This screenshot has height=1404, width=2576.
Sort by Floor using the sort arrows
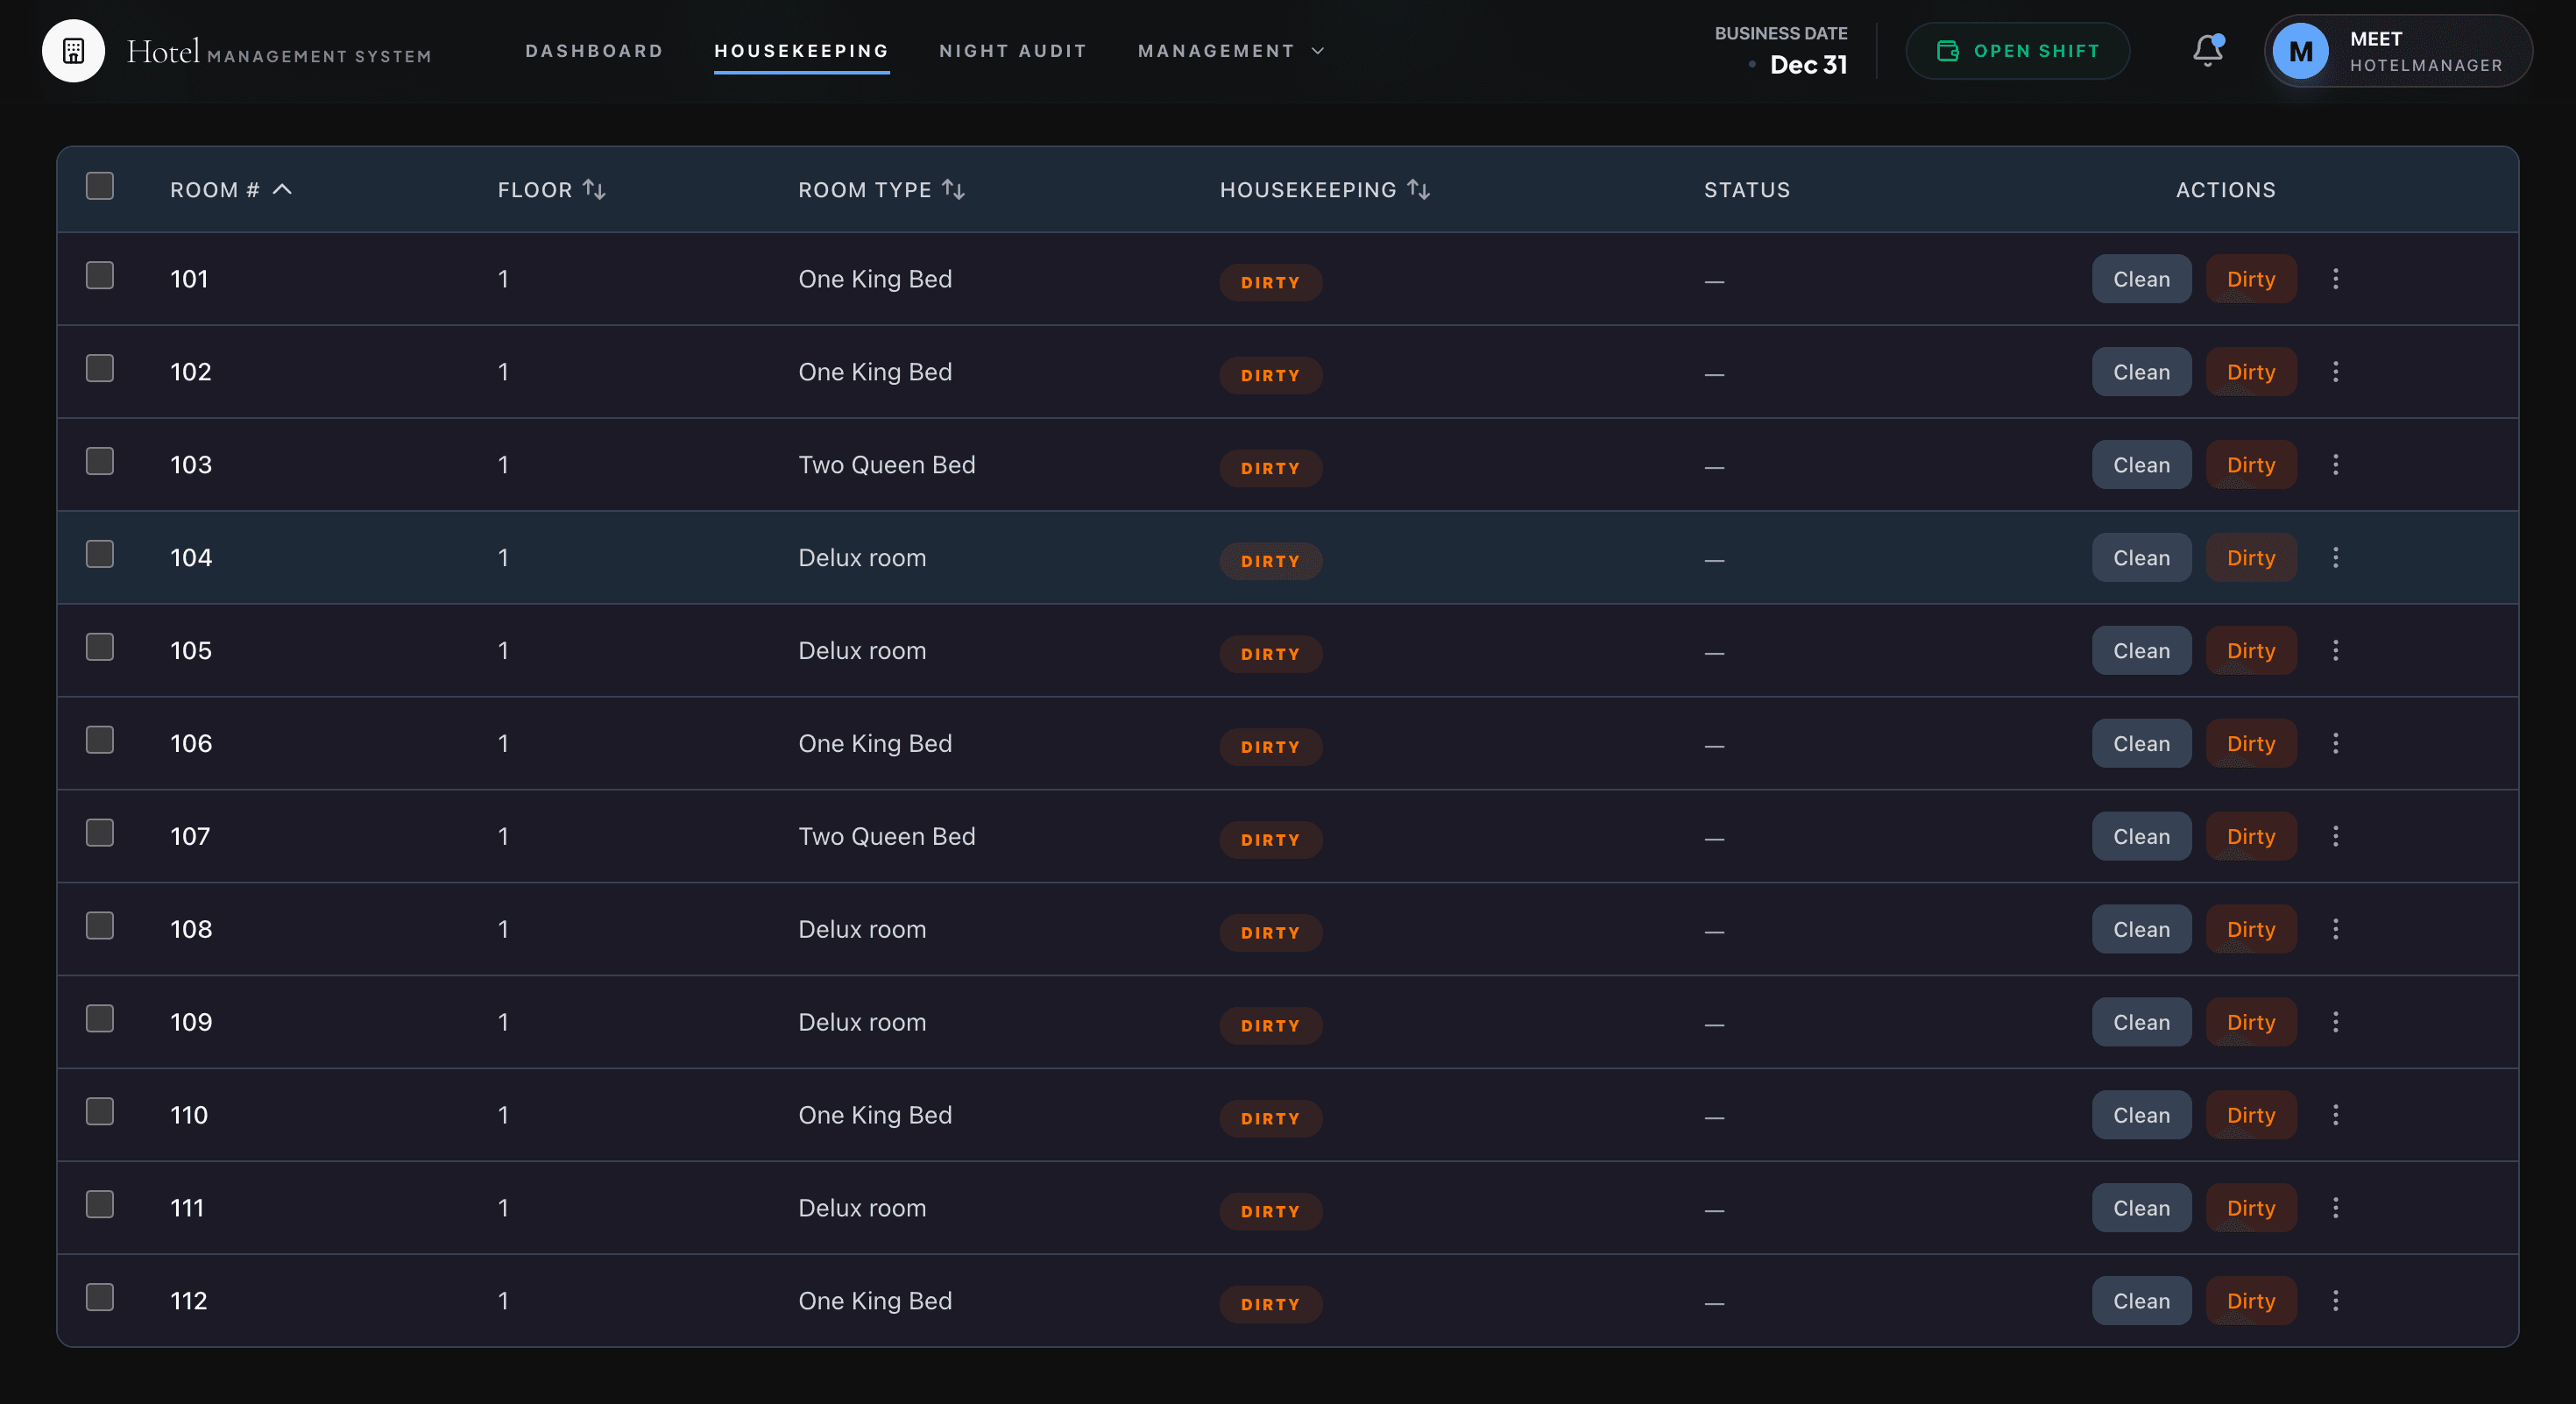point(594,189)
